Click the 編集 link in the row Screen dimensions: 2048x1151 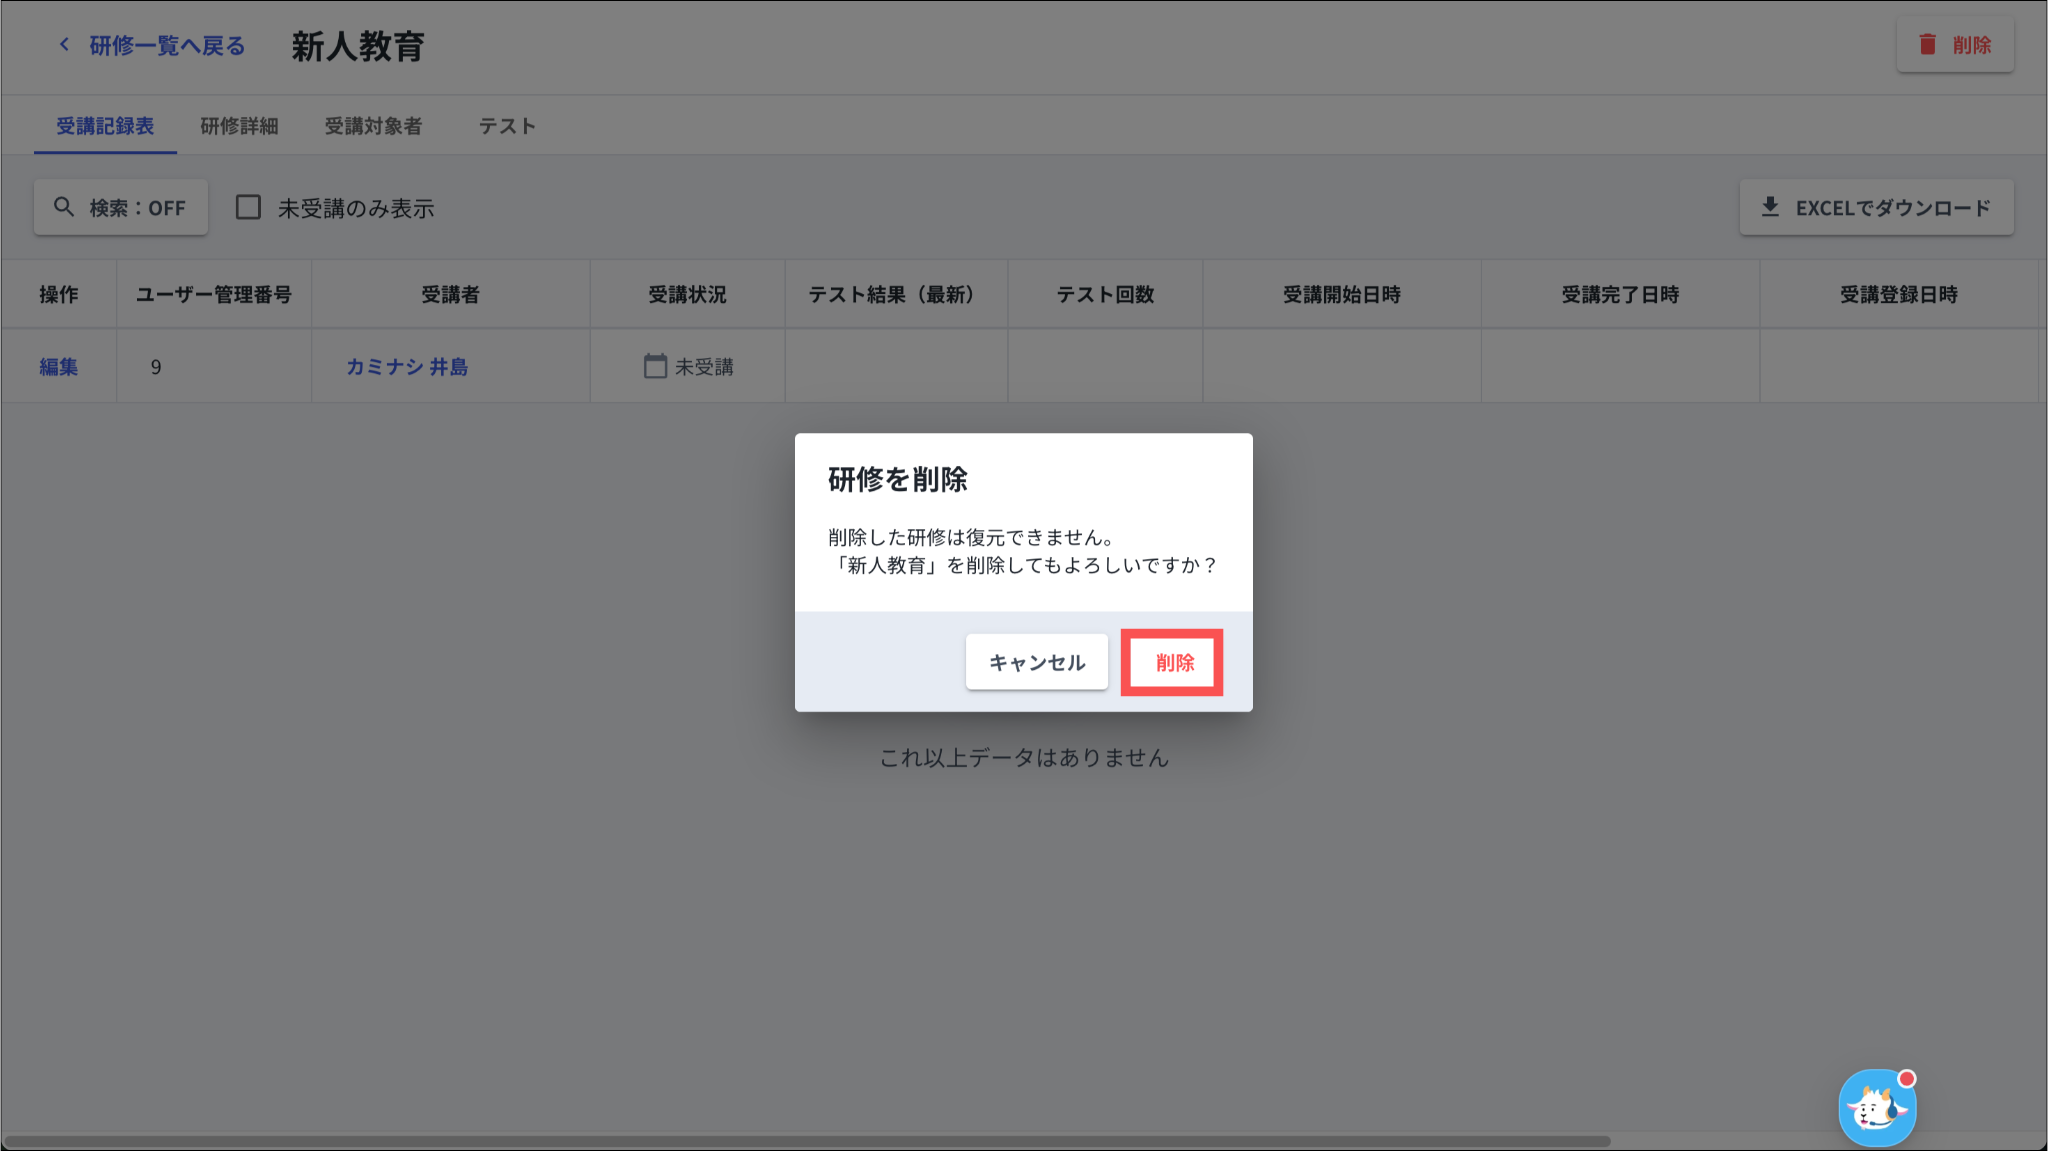(x=59, y=367)
